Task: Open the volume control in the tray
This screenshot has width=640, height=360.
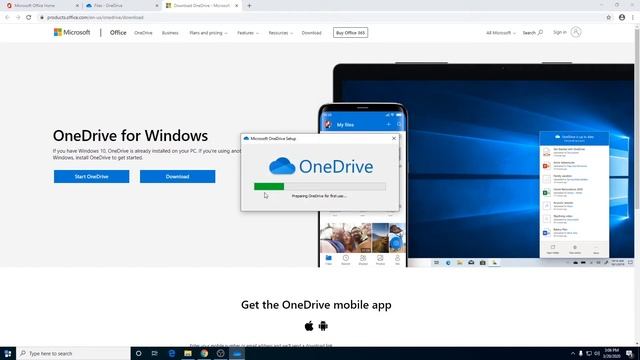Action: tap(597, 353)
